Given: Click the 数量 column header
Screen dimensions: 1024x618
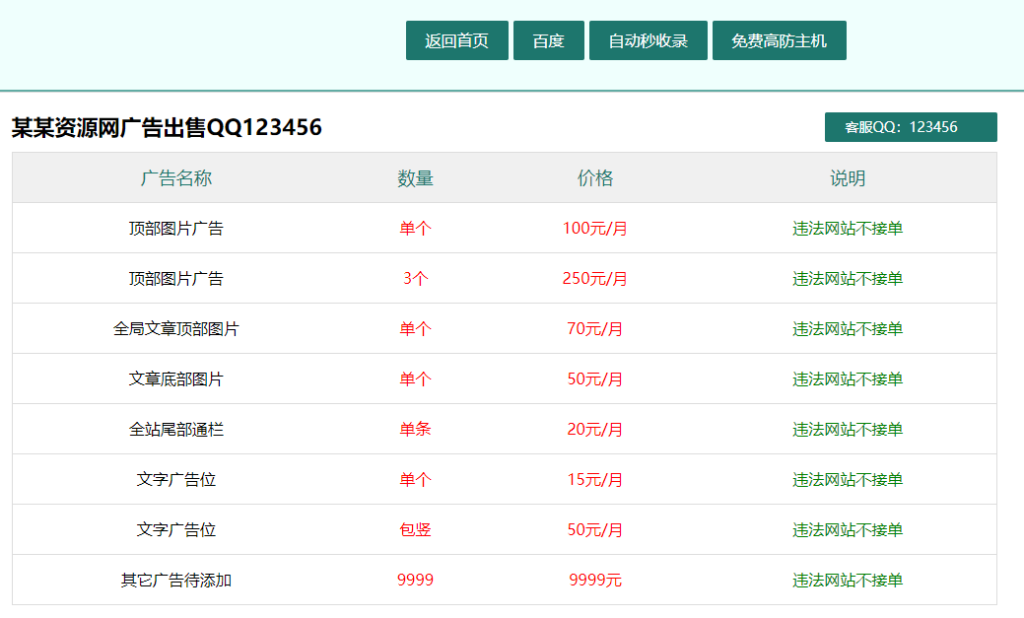Looking at the screenshot, I should 415,178.
